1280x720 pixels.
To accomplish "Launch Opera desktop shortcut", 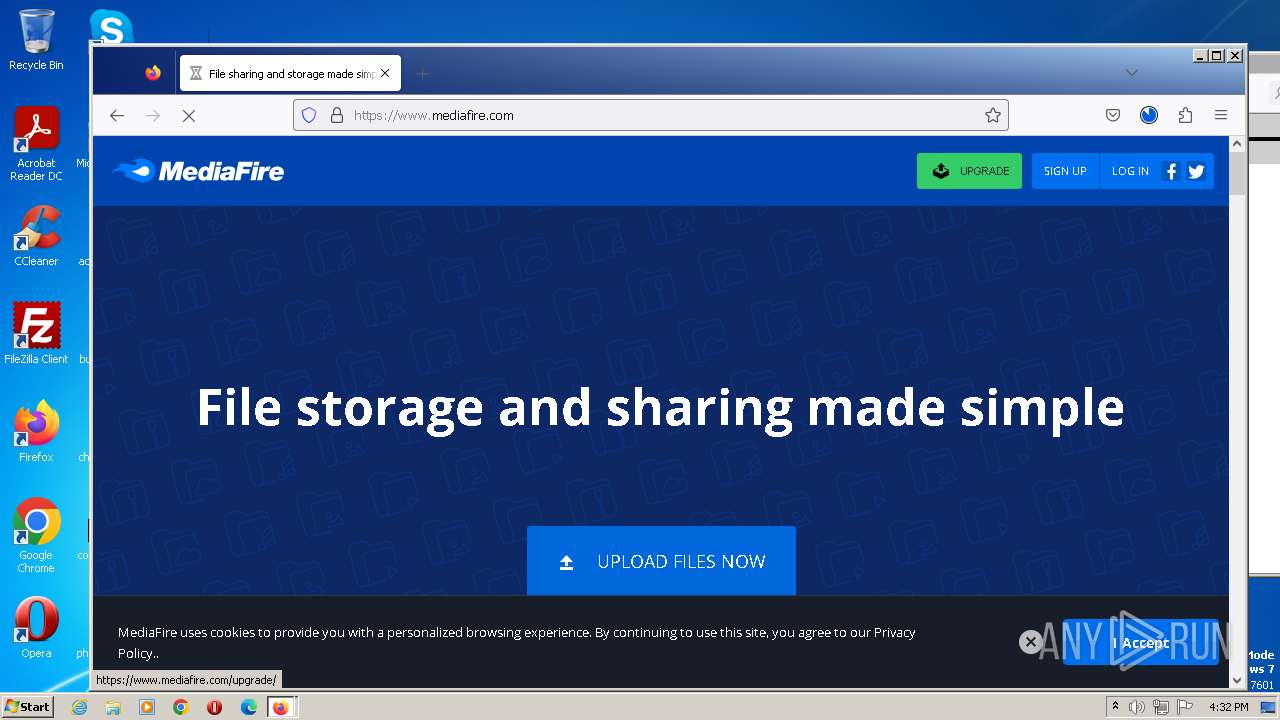I will click(36, 627).
